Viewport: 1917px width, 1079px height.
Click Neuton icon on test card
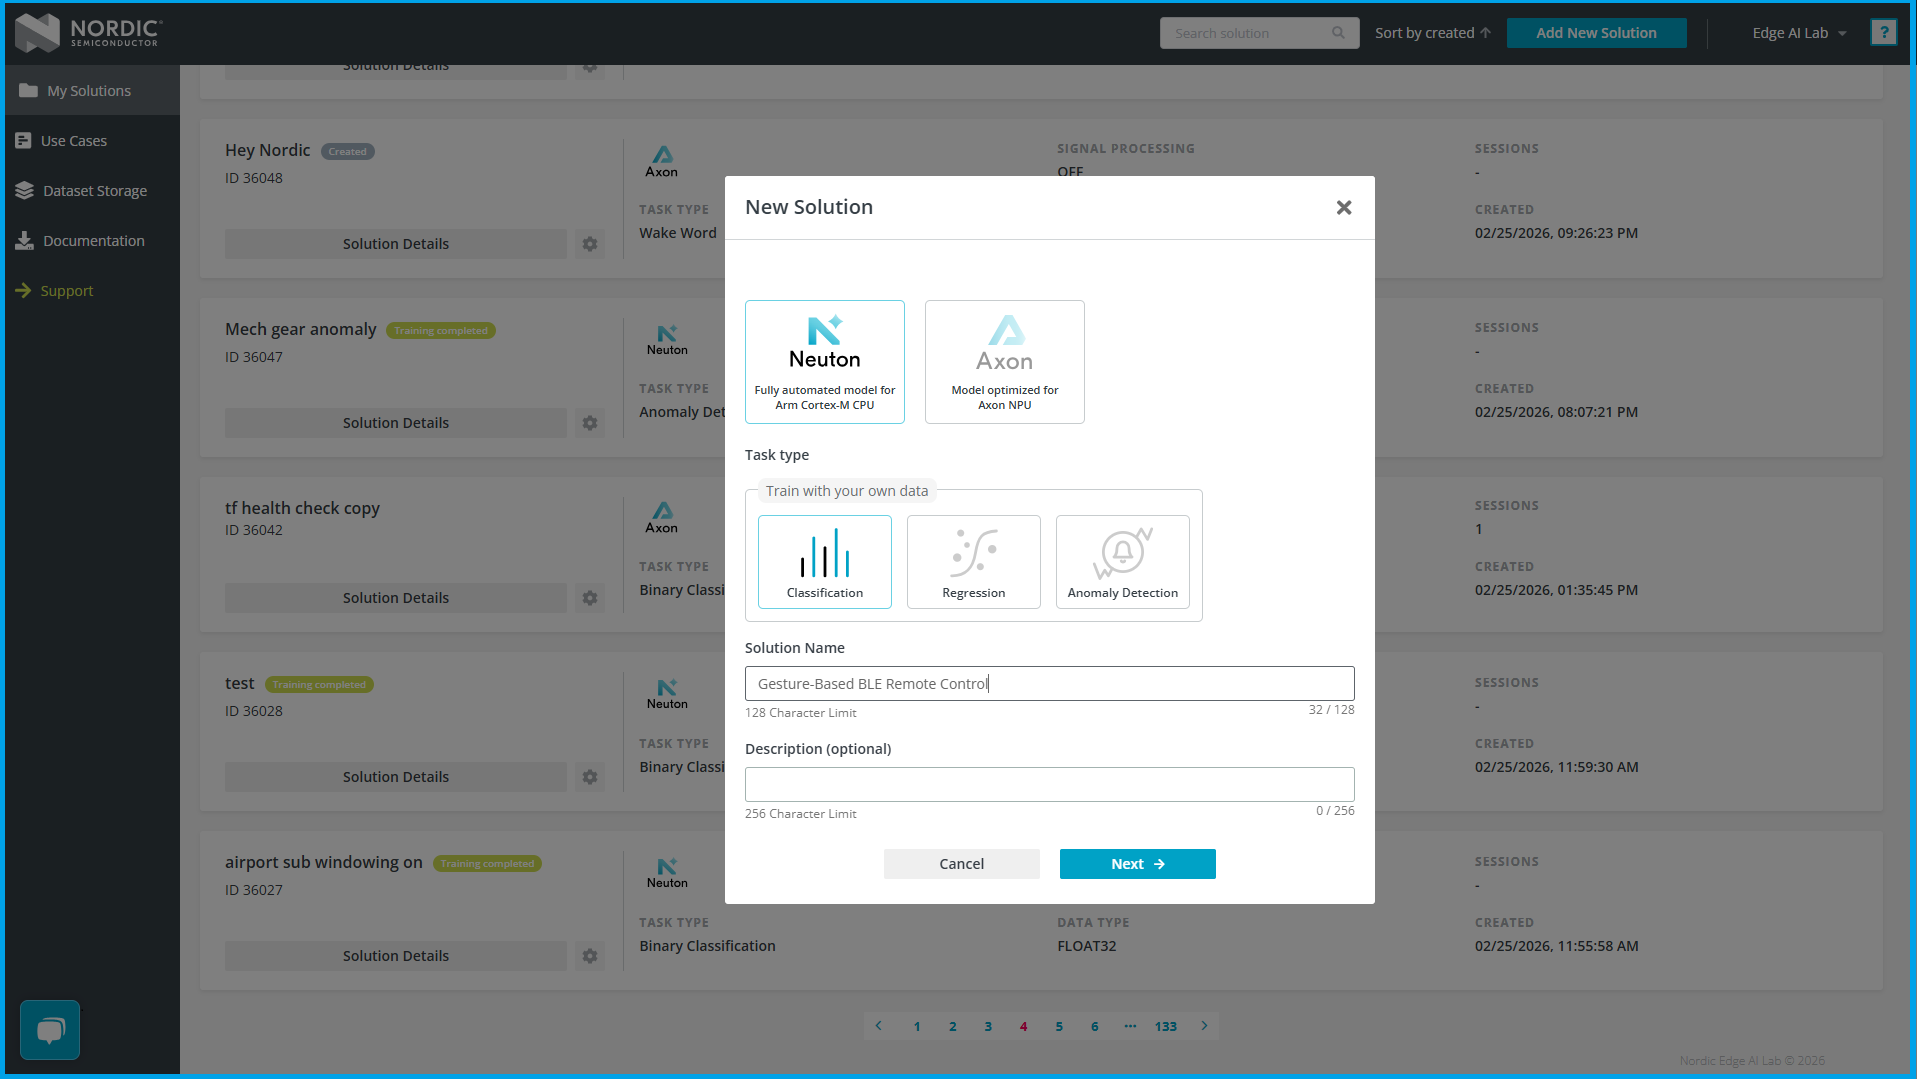coord(667,694)
